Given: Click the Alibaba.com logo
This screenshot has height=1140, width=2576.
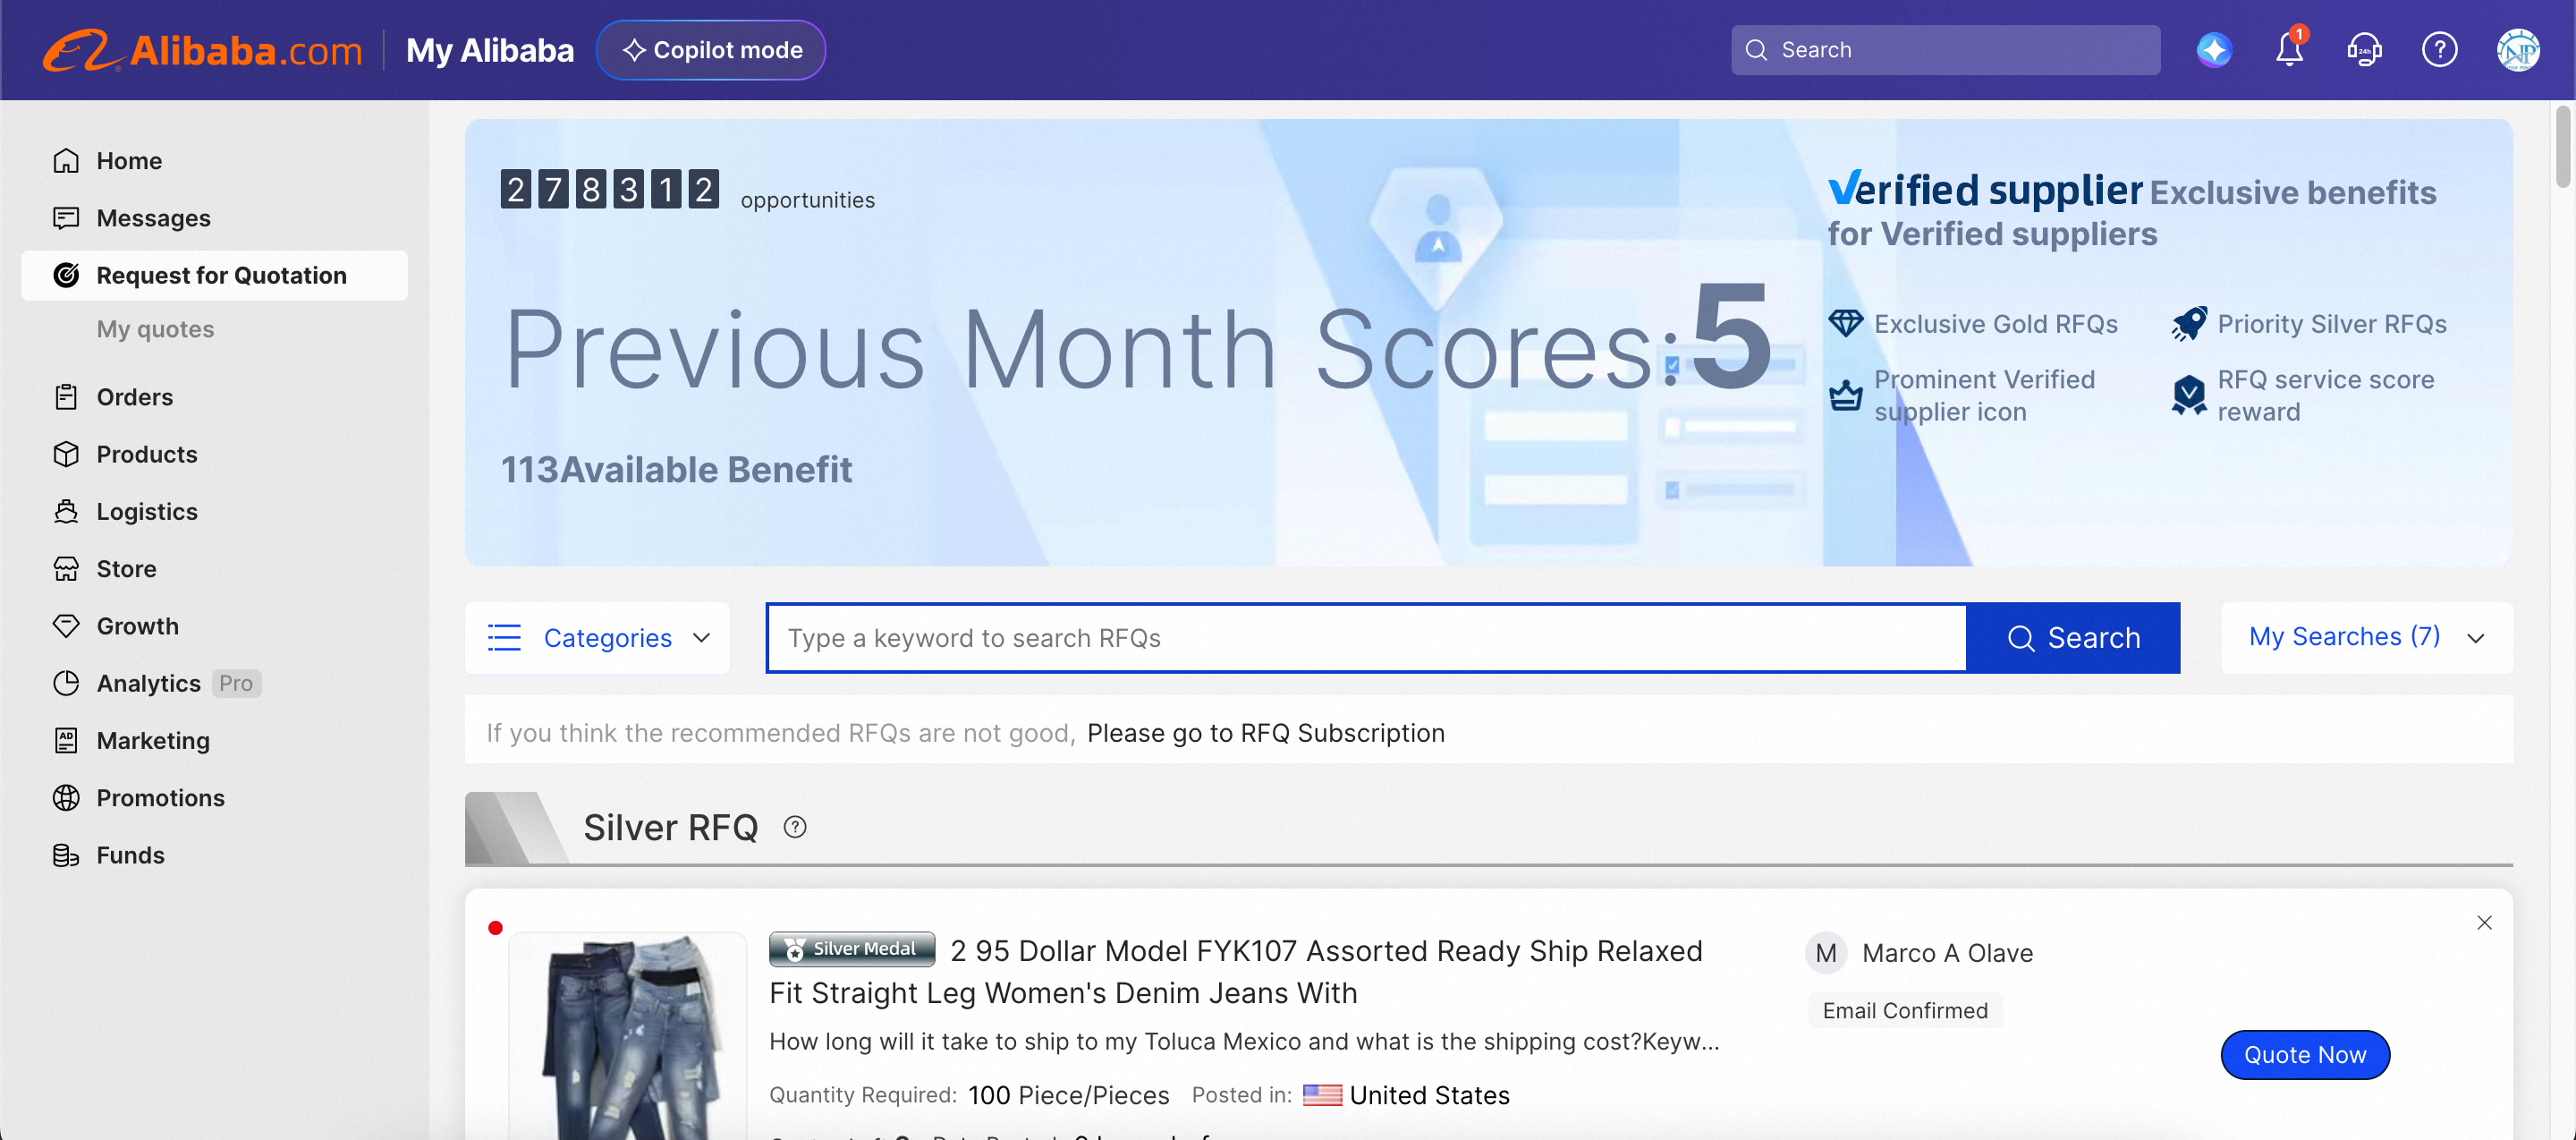Looking at the screenshot, I should (x=202, y=50).
